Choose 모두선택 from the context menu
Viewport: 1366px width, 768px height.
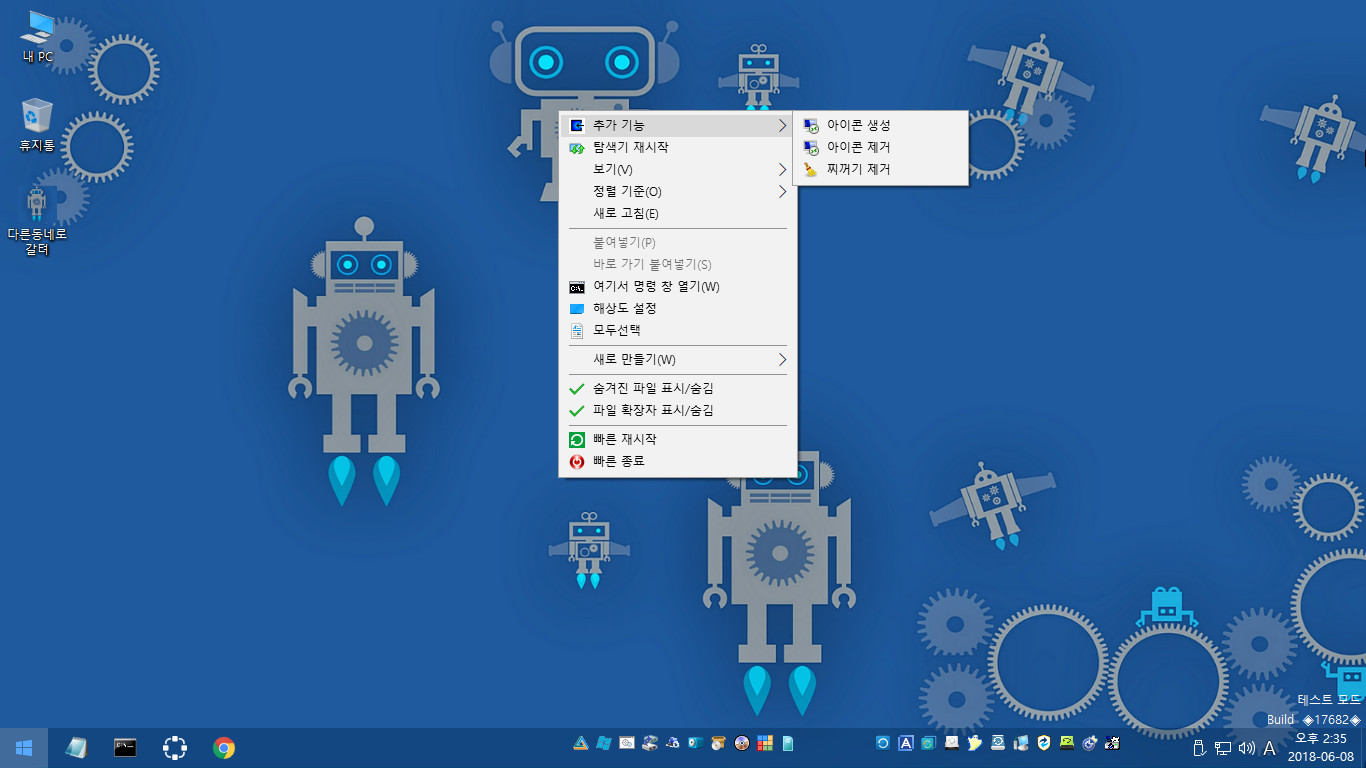(x=678, y=330)
